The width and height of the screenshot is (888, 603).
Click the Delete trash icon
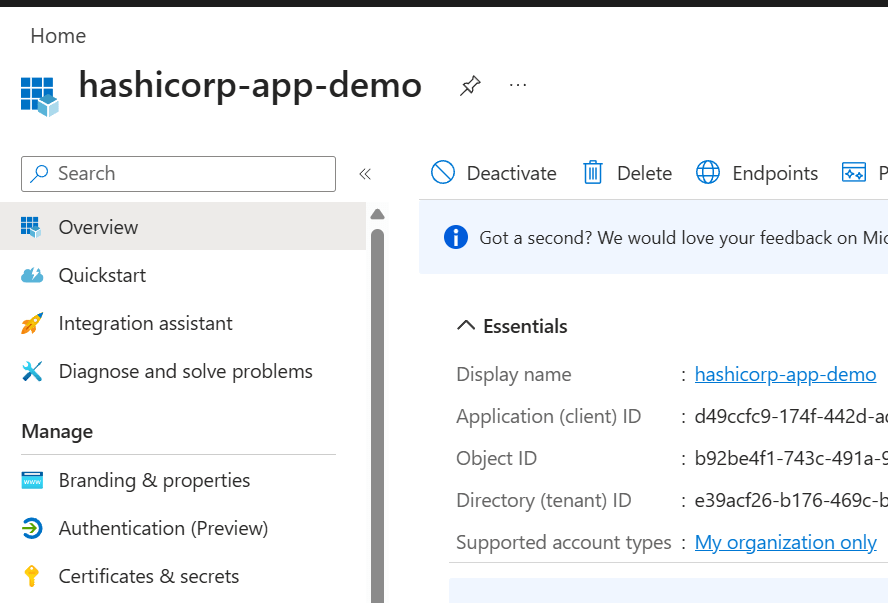point(593,173)
